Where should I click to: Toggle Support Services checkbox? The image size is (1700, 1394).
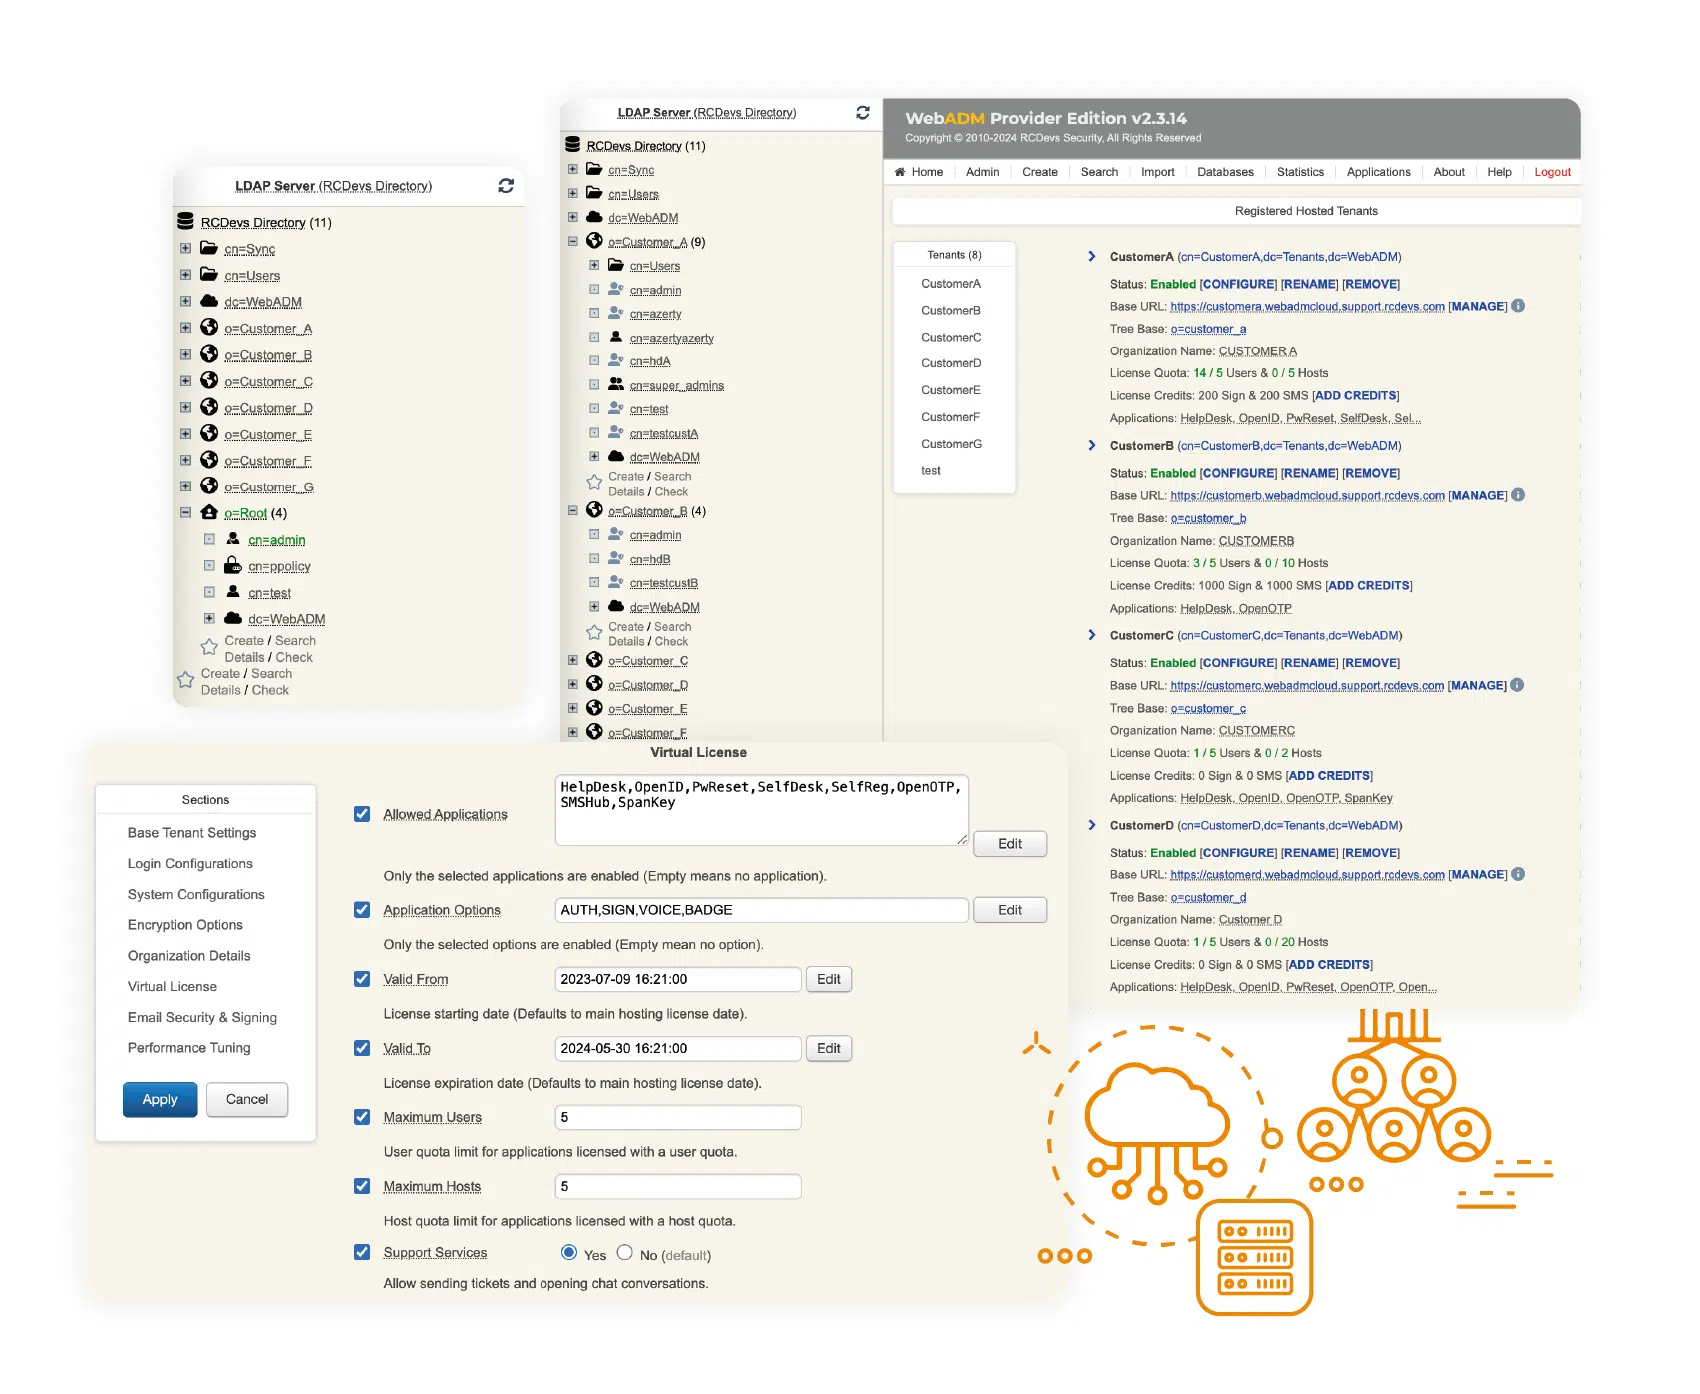[362, 1252]
